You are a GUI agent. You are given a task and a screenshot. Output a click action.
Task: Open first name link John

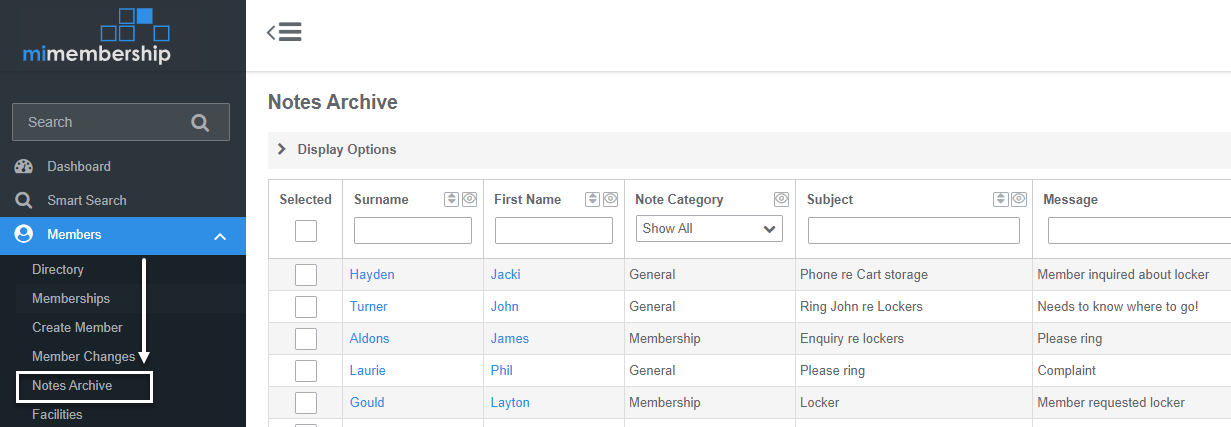pos(505,307)
